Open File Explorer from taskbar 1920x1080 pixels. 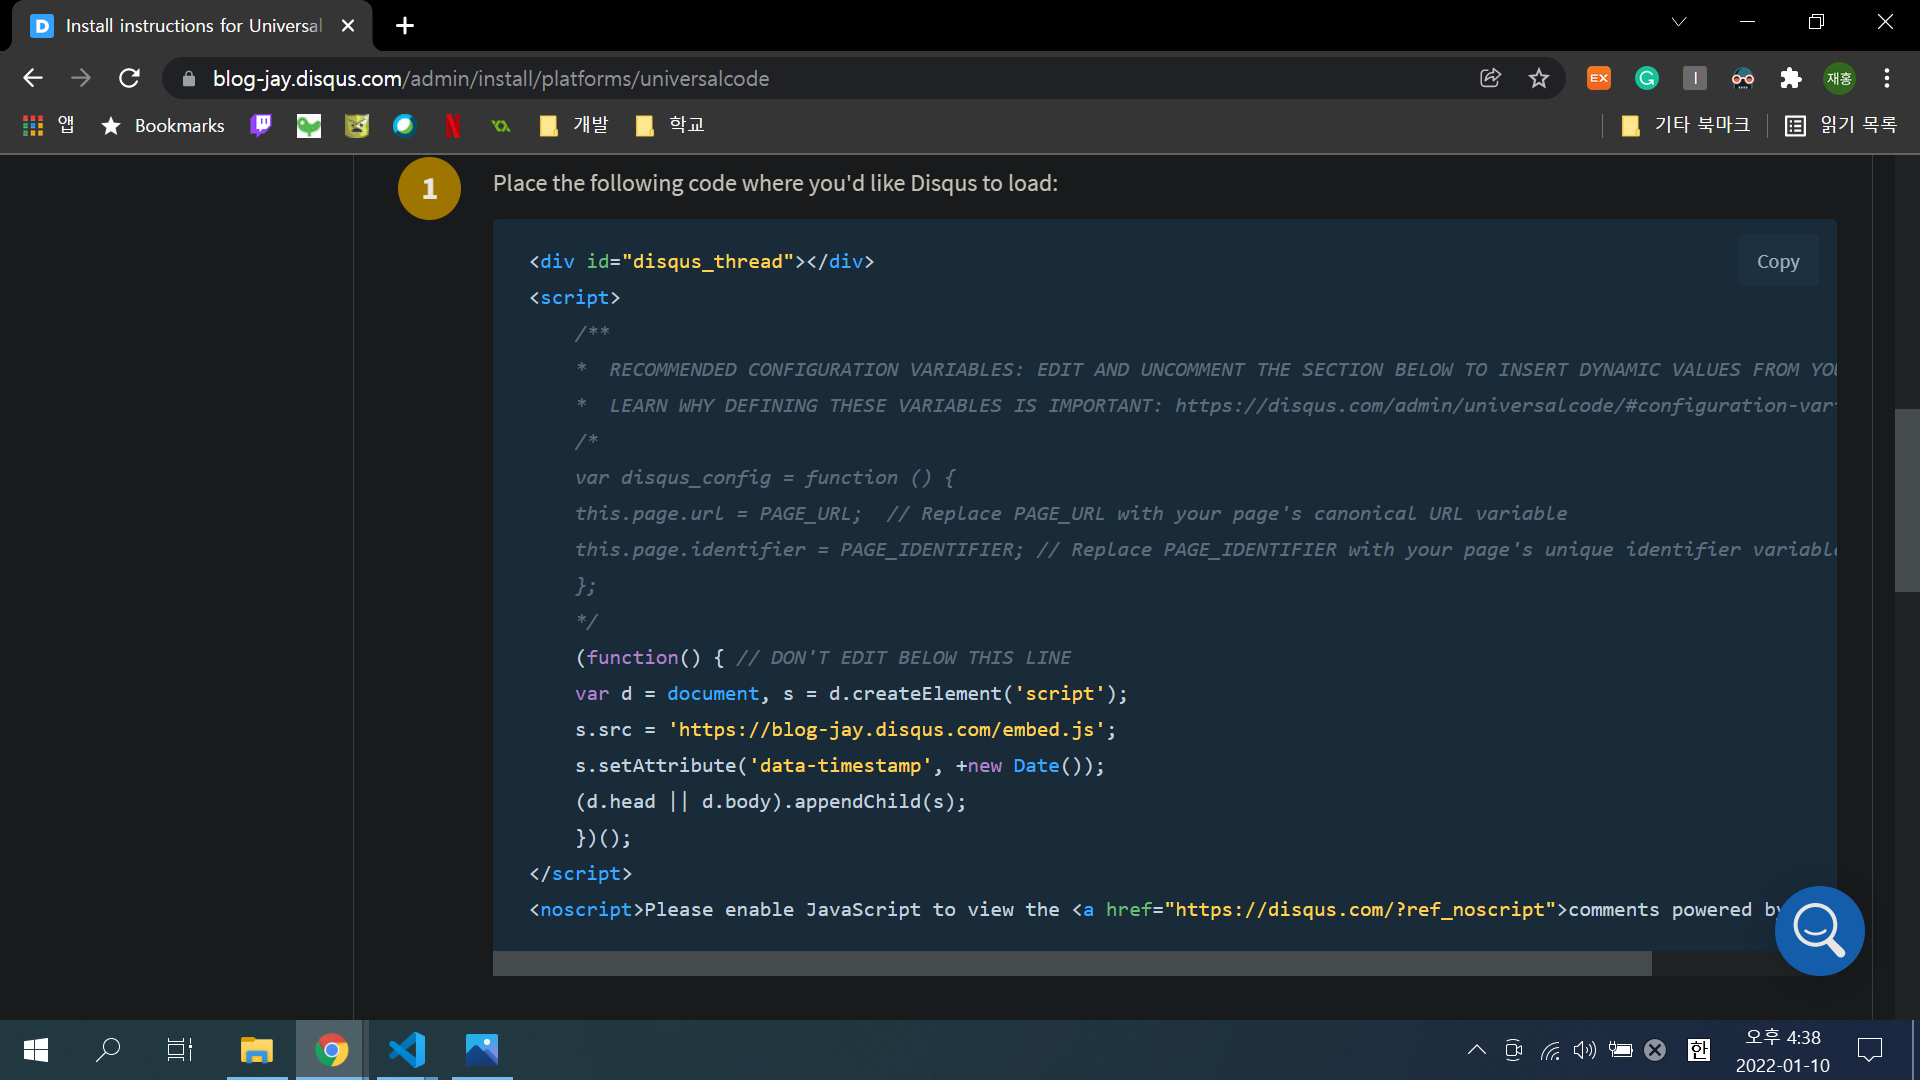click(x=257, y=1050)
